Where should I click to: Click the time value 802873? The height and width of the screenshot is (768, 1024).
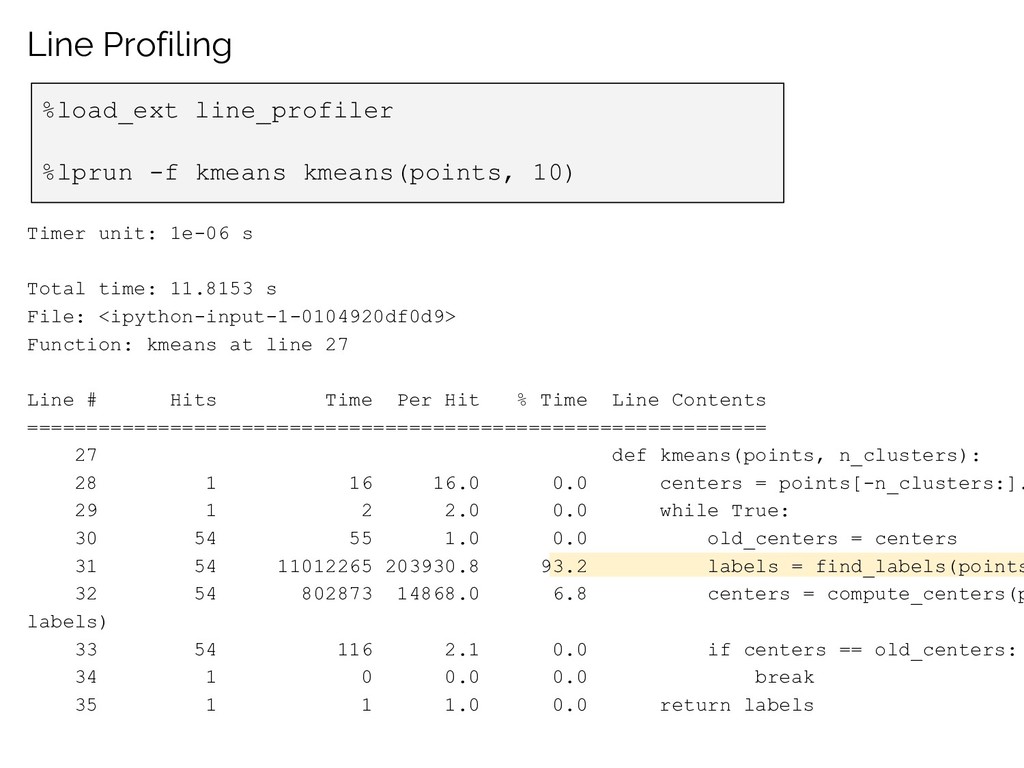tap(337, 594)
